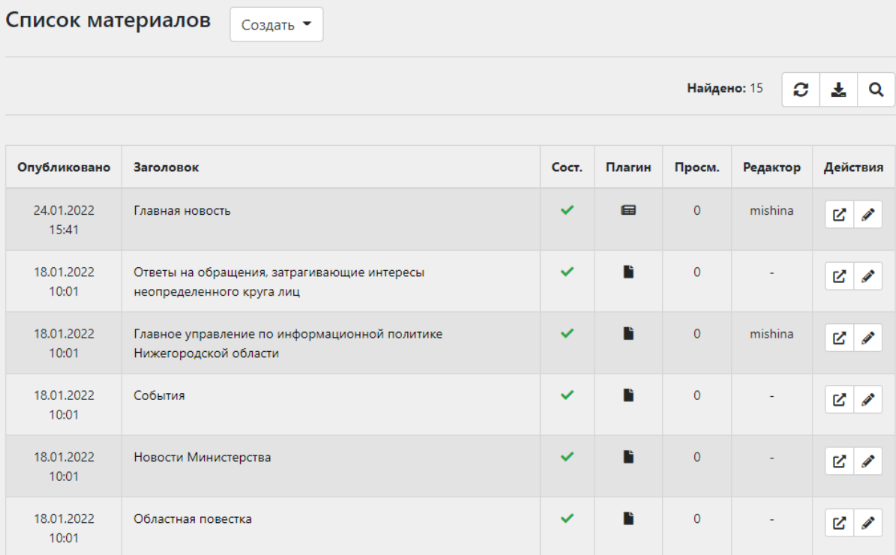This screenshot has width=896, height=555.
Task: Click the Просм. column header
Action: (x=697, y=167)
